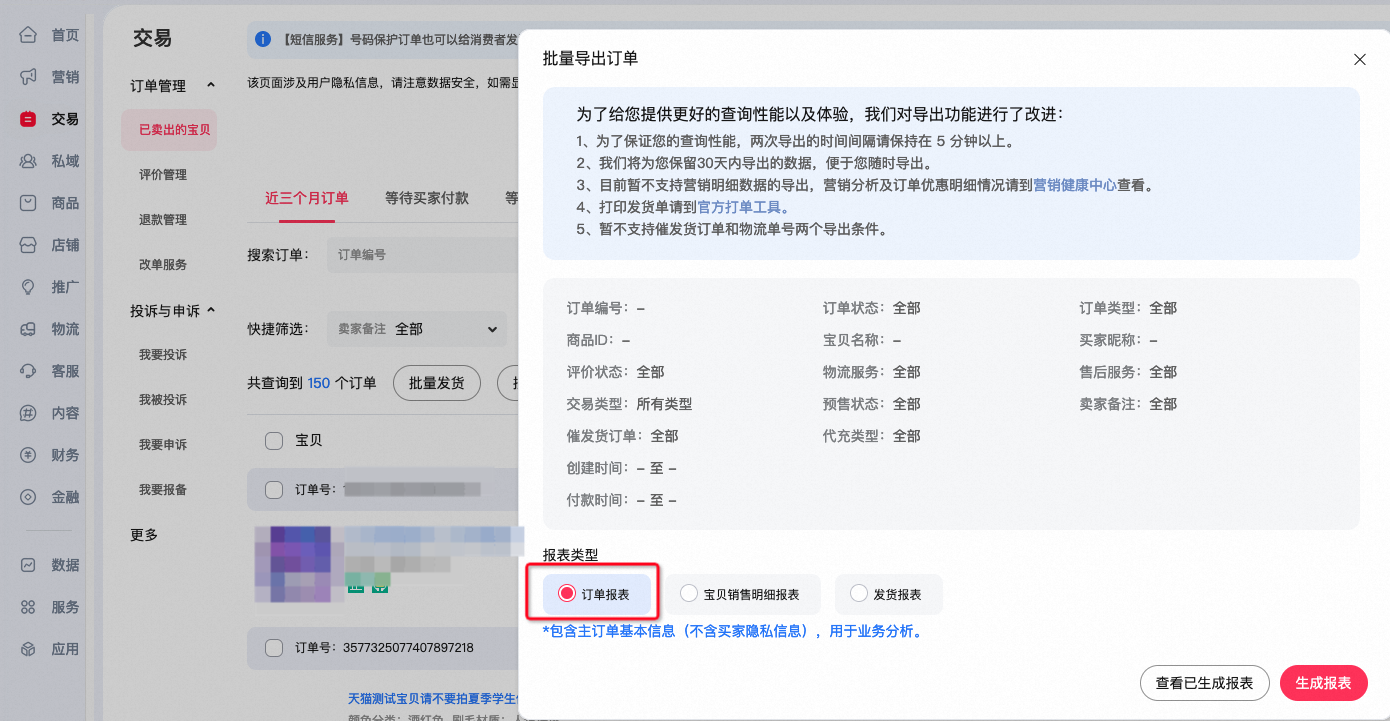Click the 150 orders count link
Image resolution: width=1390 pixels, height=721 pixels.
pyautogui.click(x=319, y=383)
